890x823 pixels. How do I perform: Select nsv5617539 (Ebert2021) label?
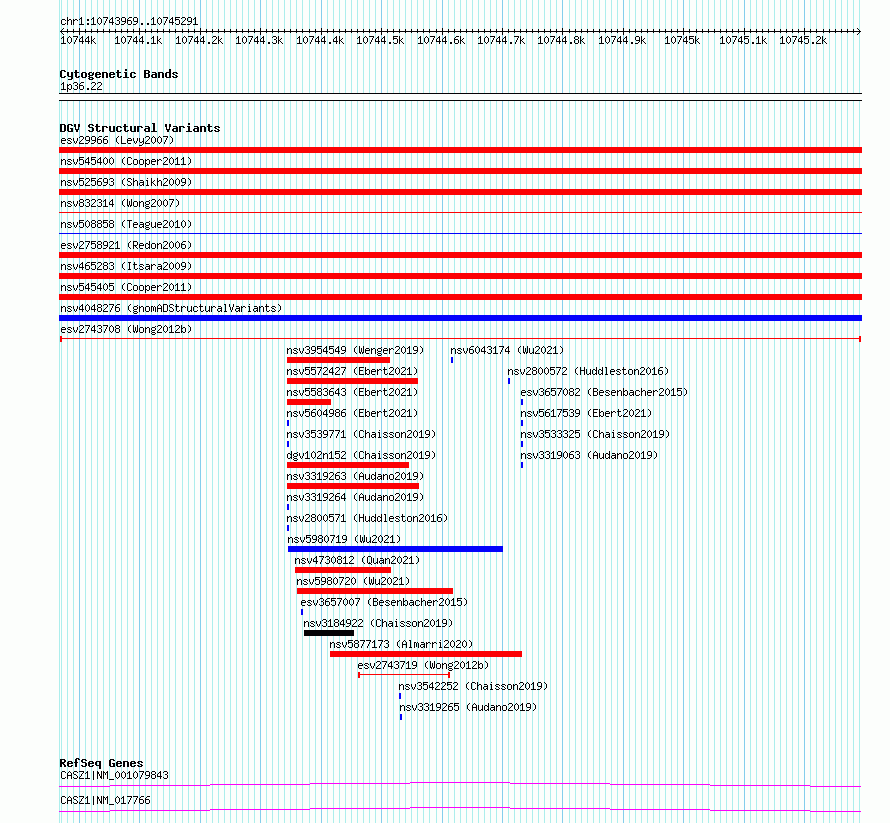[586, 413]
